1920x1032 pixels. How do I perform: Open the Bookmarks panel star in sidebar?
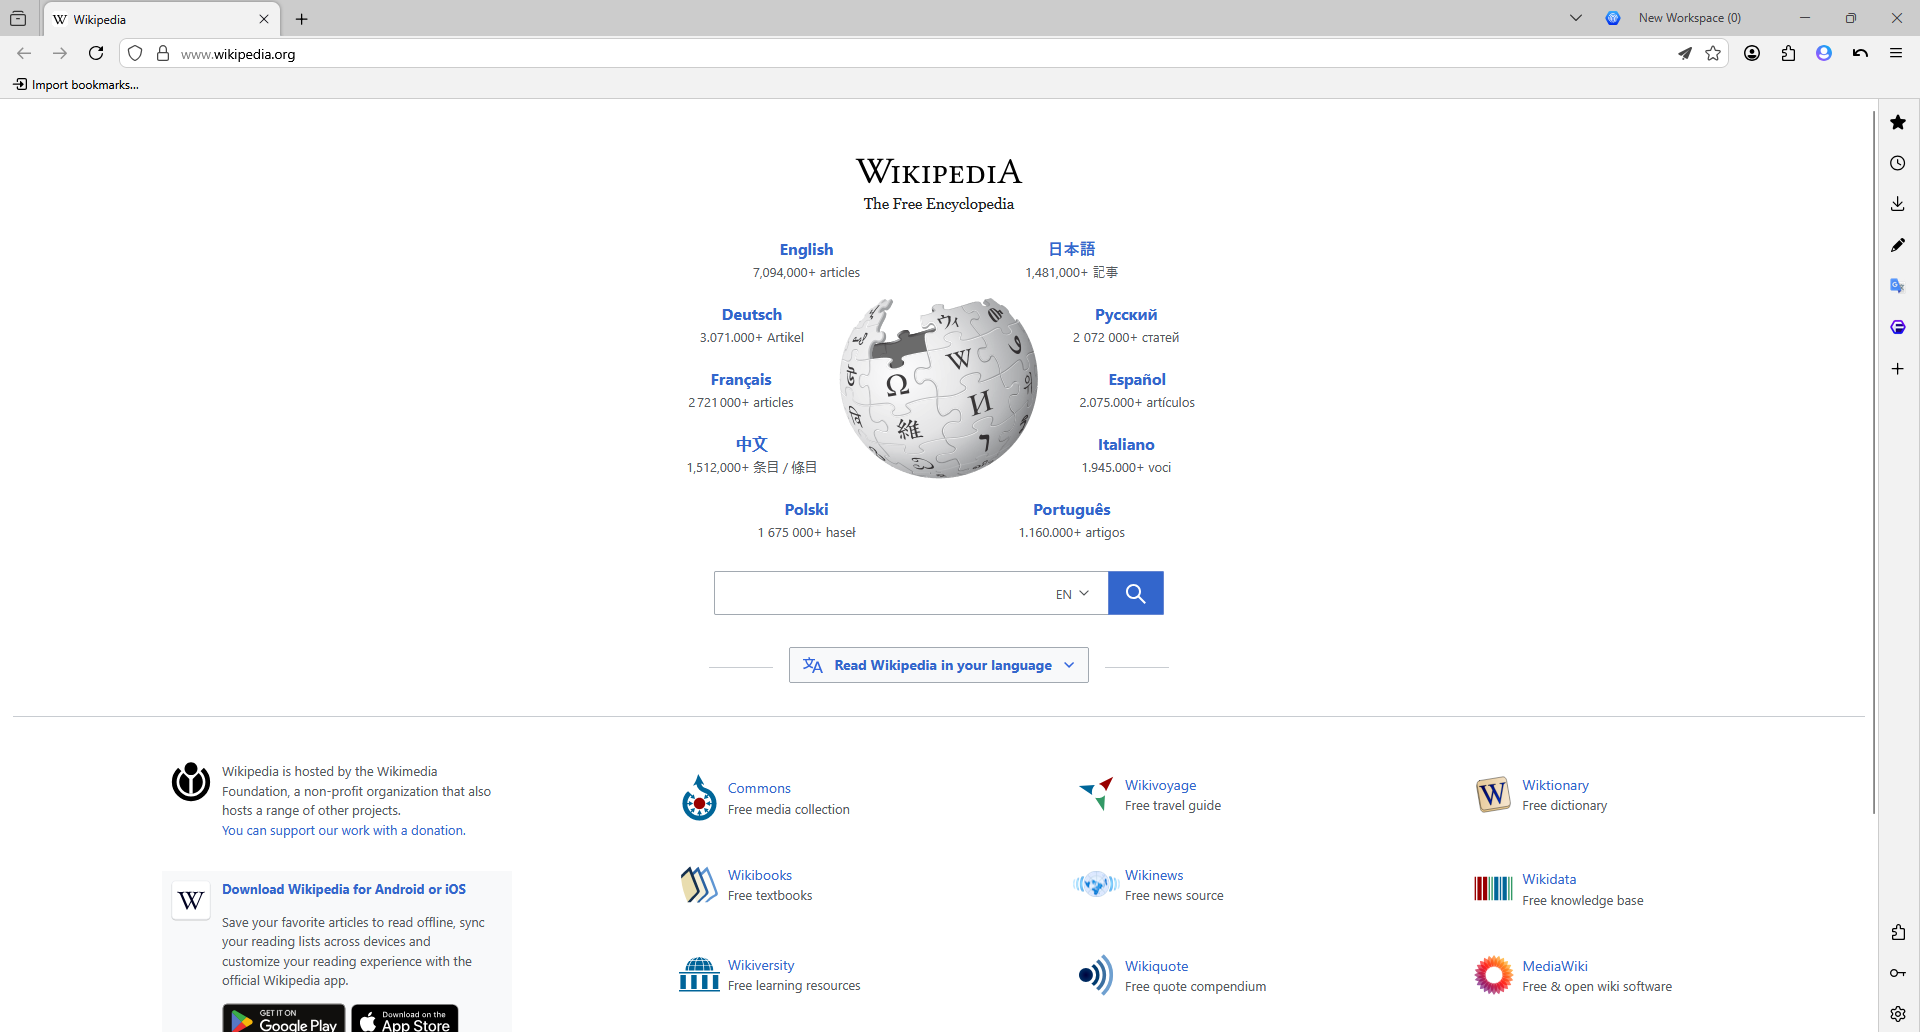[x=1898, y=122]
